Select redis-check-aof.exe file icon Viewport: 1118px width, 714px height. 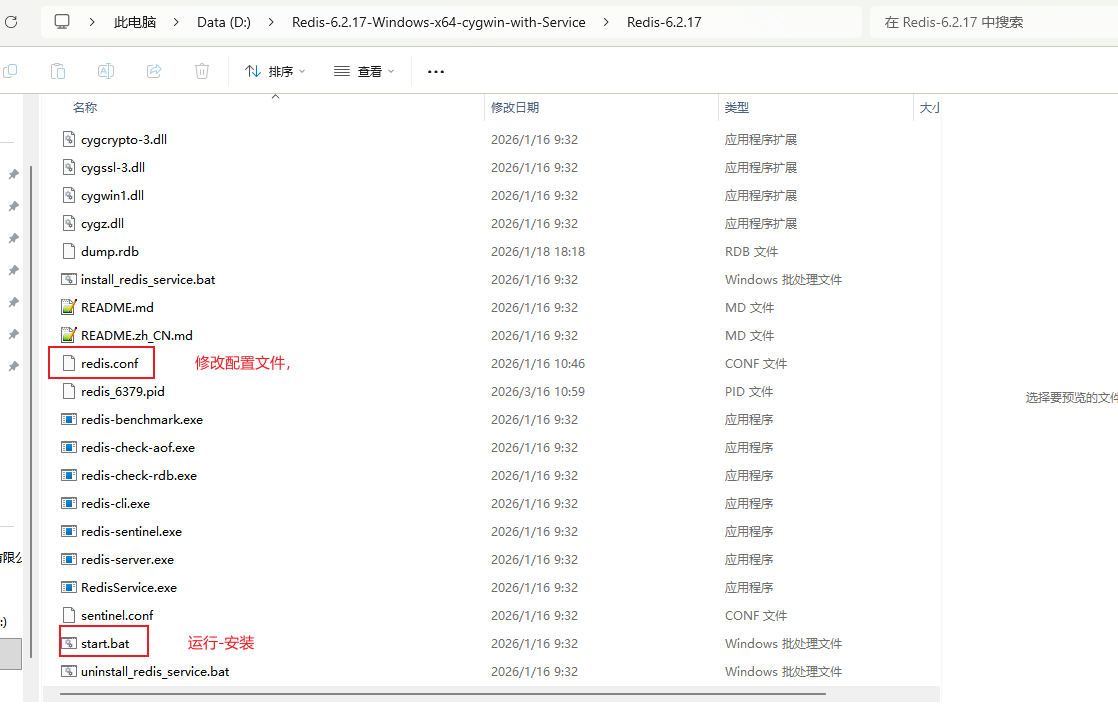coord(68,447)
